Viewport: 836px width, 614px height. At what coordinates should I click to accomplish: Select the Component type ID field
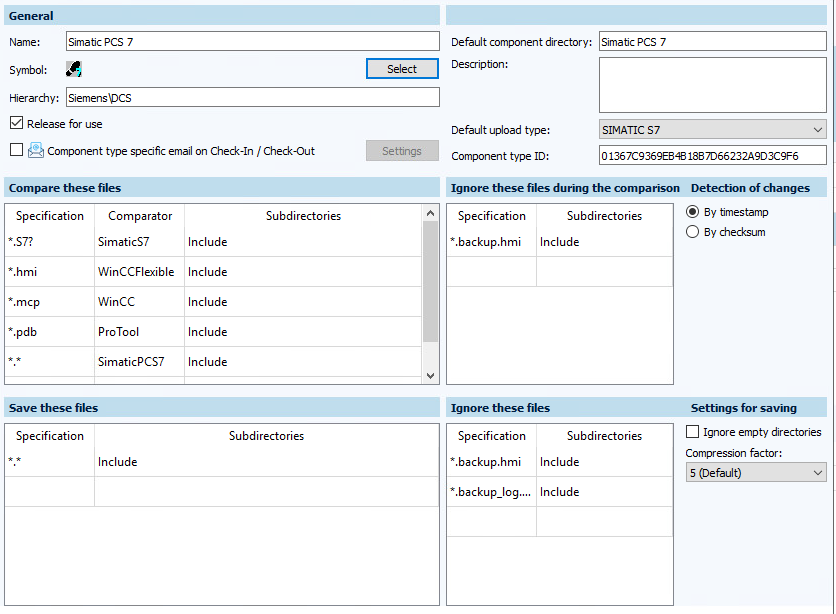coord(713,156)
